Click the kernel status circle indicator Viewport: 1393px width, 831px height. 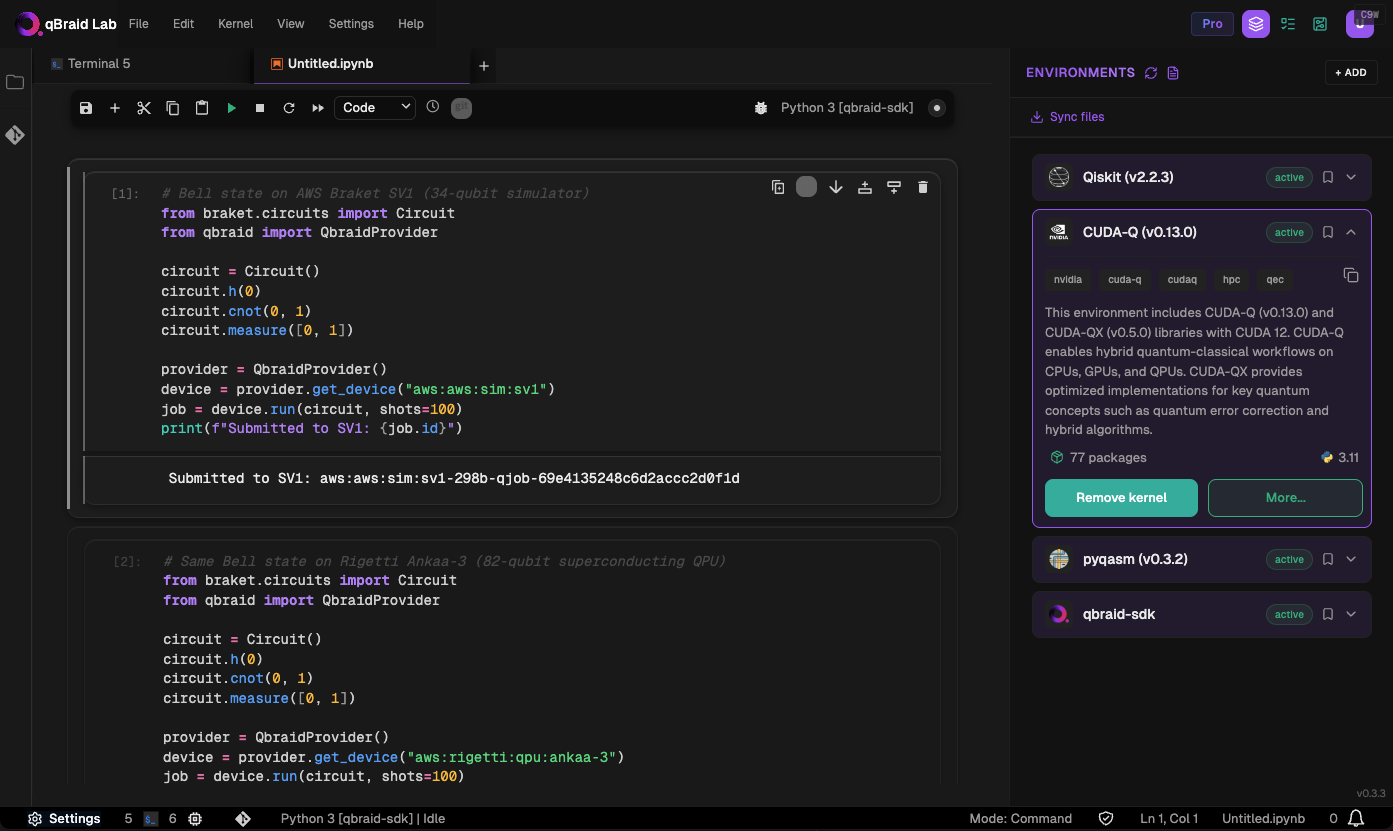937,108
